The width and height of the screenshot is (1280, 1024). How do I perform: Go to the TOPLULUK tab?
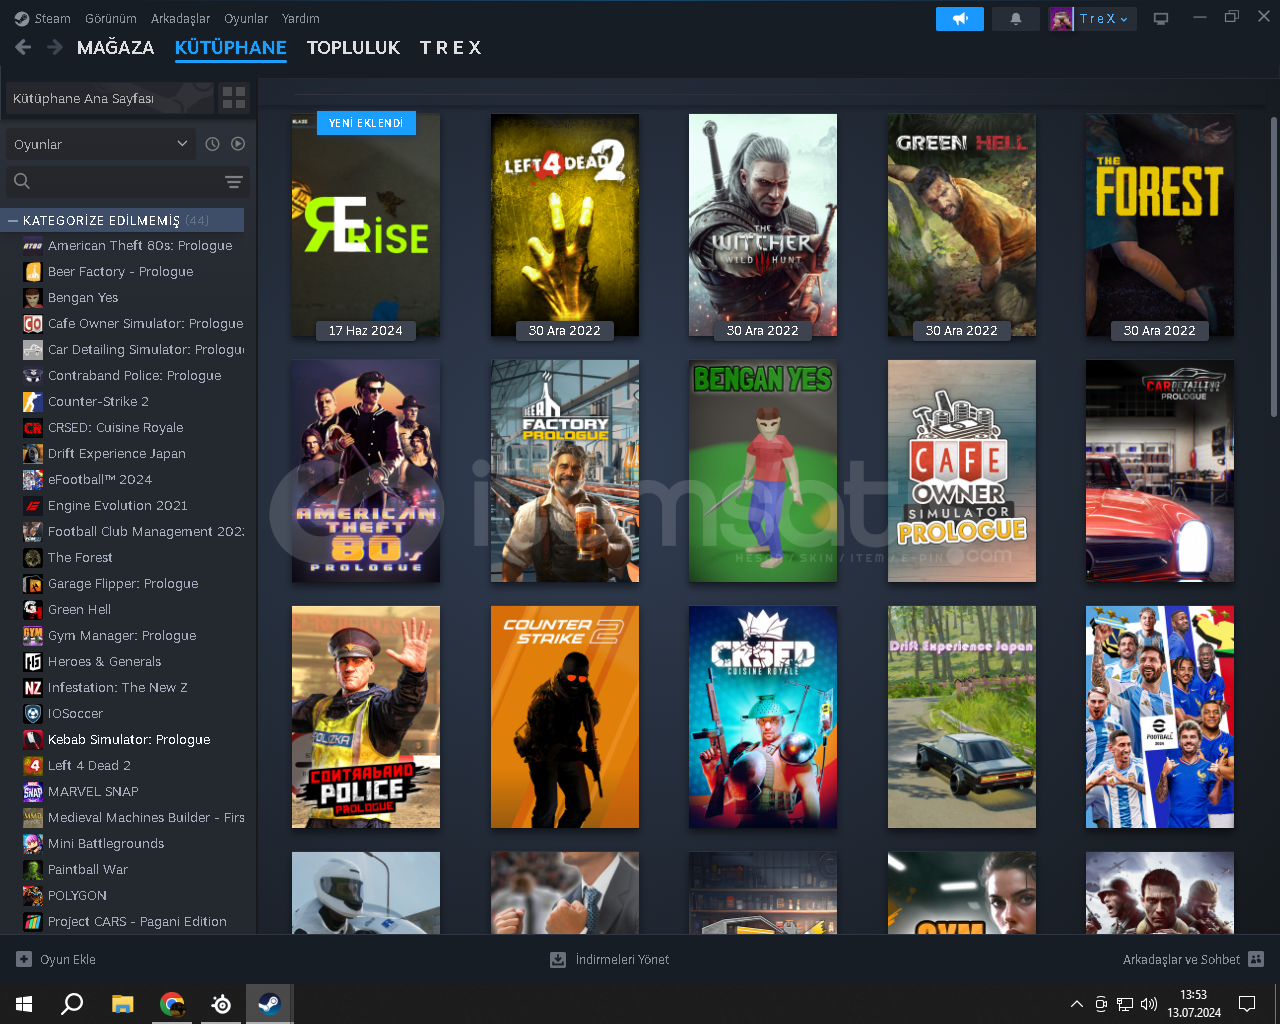pos(354,47)
